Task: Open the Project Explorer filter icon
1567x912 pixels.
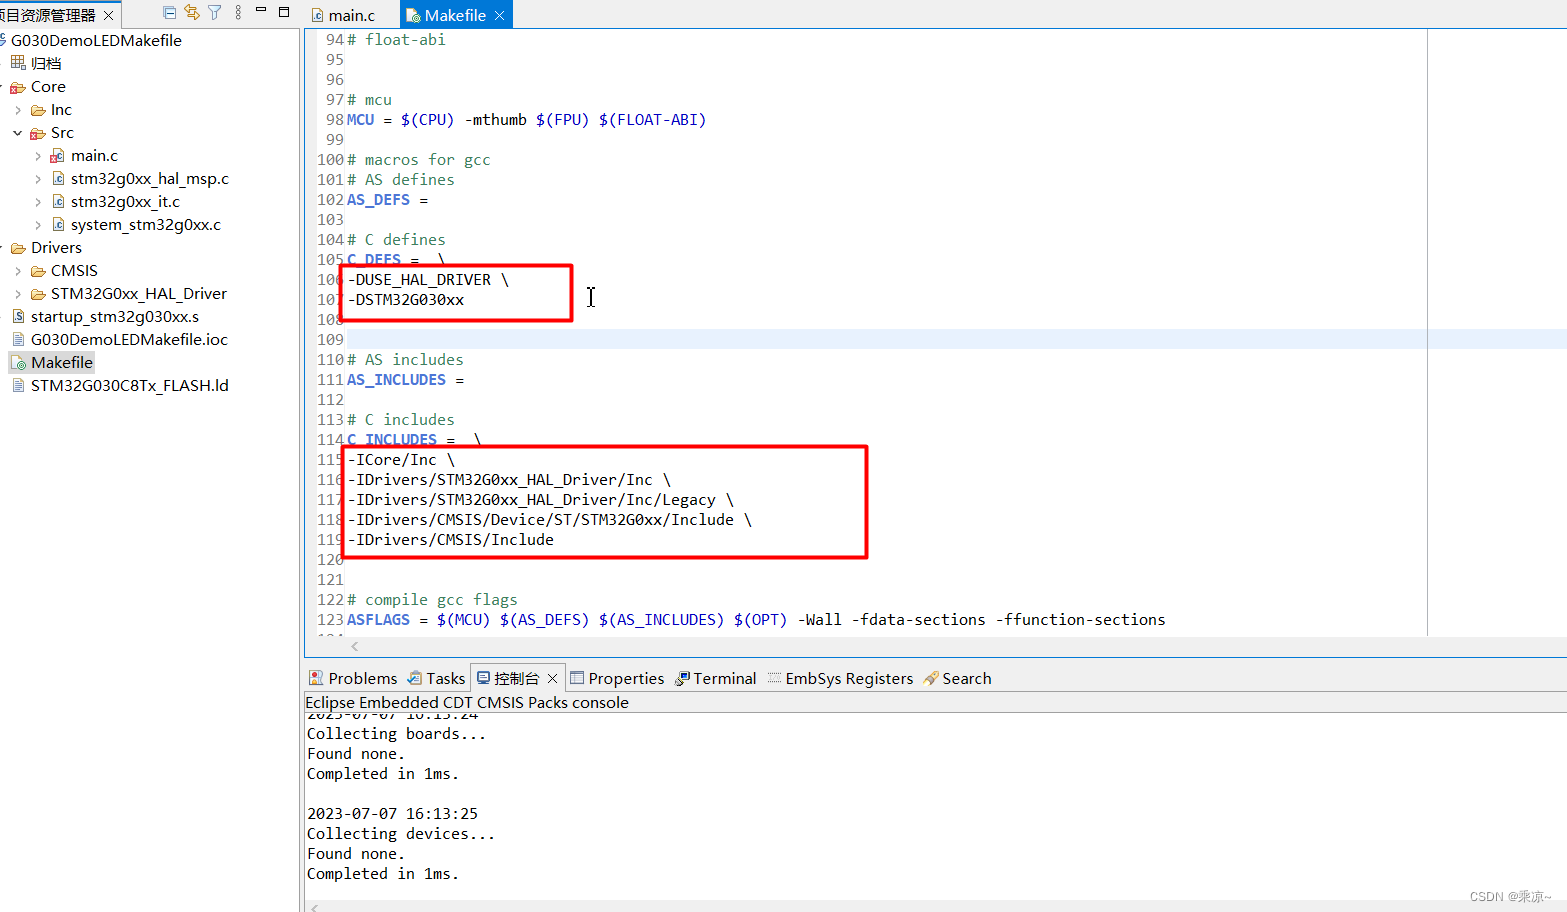Action: point(214,12)
